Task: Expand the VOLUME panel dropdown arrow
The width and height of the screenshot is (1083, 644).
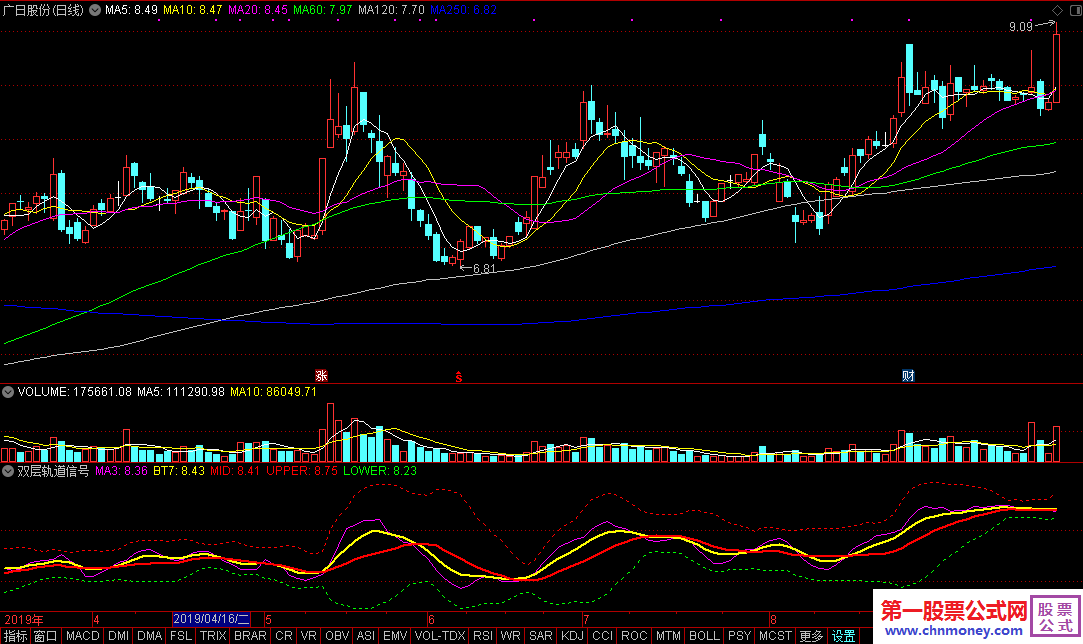Action: point(8,392)
